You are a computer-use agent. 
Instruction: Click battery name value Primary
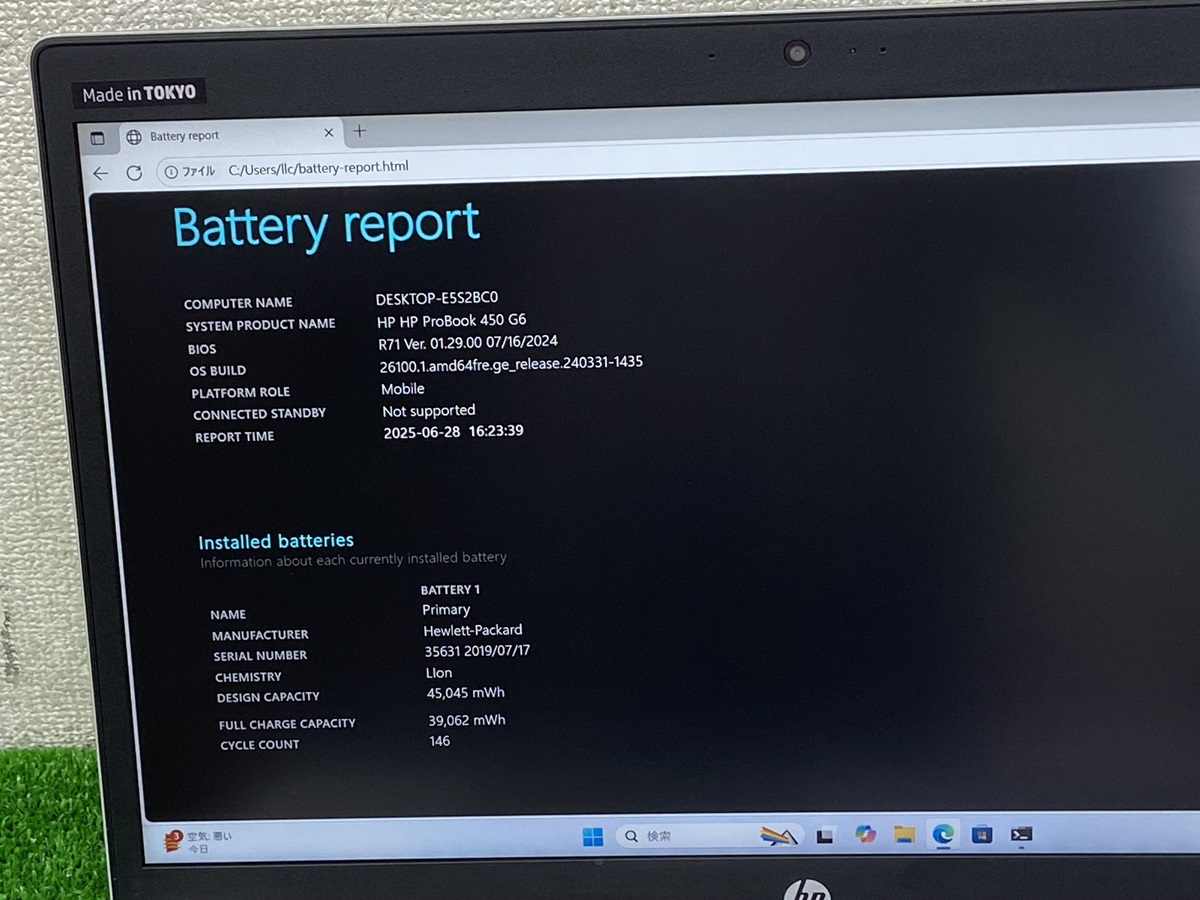(446, 610)
